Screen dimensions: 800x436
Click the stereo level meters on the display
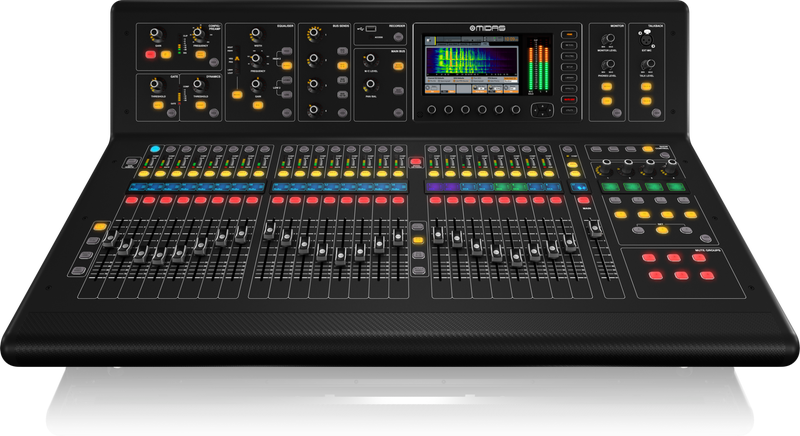tap(539, 68)
